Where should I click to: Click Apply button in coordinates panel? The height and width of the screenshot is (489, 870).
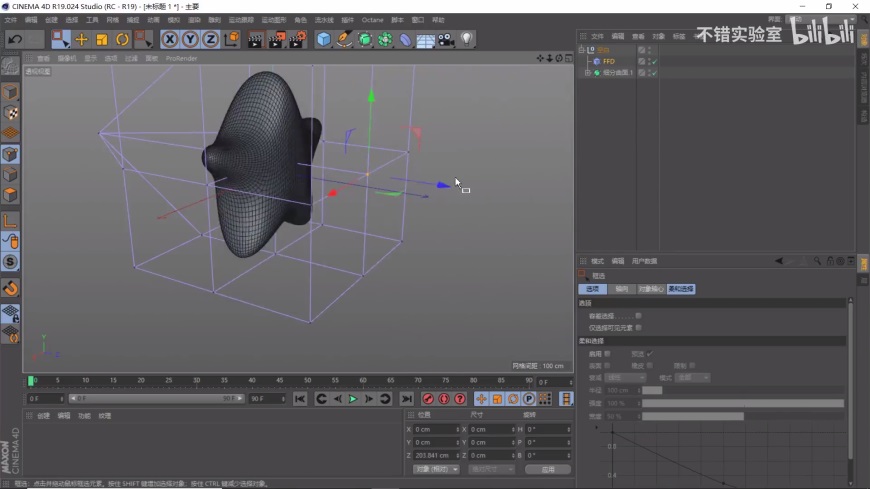pos(548,470)
